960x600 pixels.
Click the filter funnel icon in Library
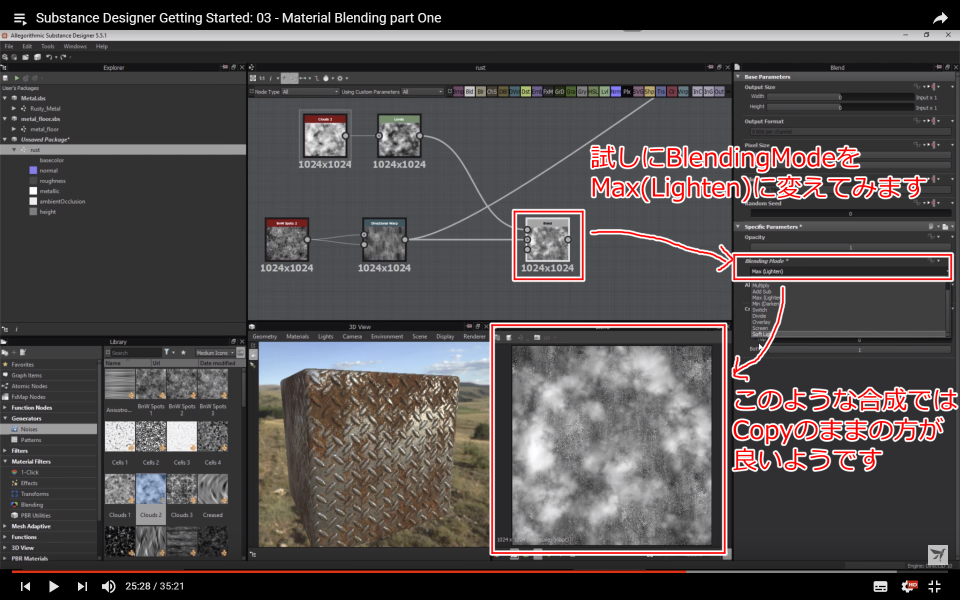166,352
